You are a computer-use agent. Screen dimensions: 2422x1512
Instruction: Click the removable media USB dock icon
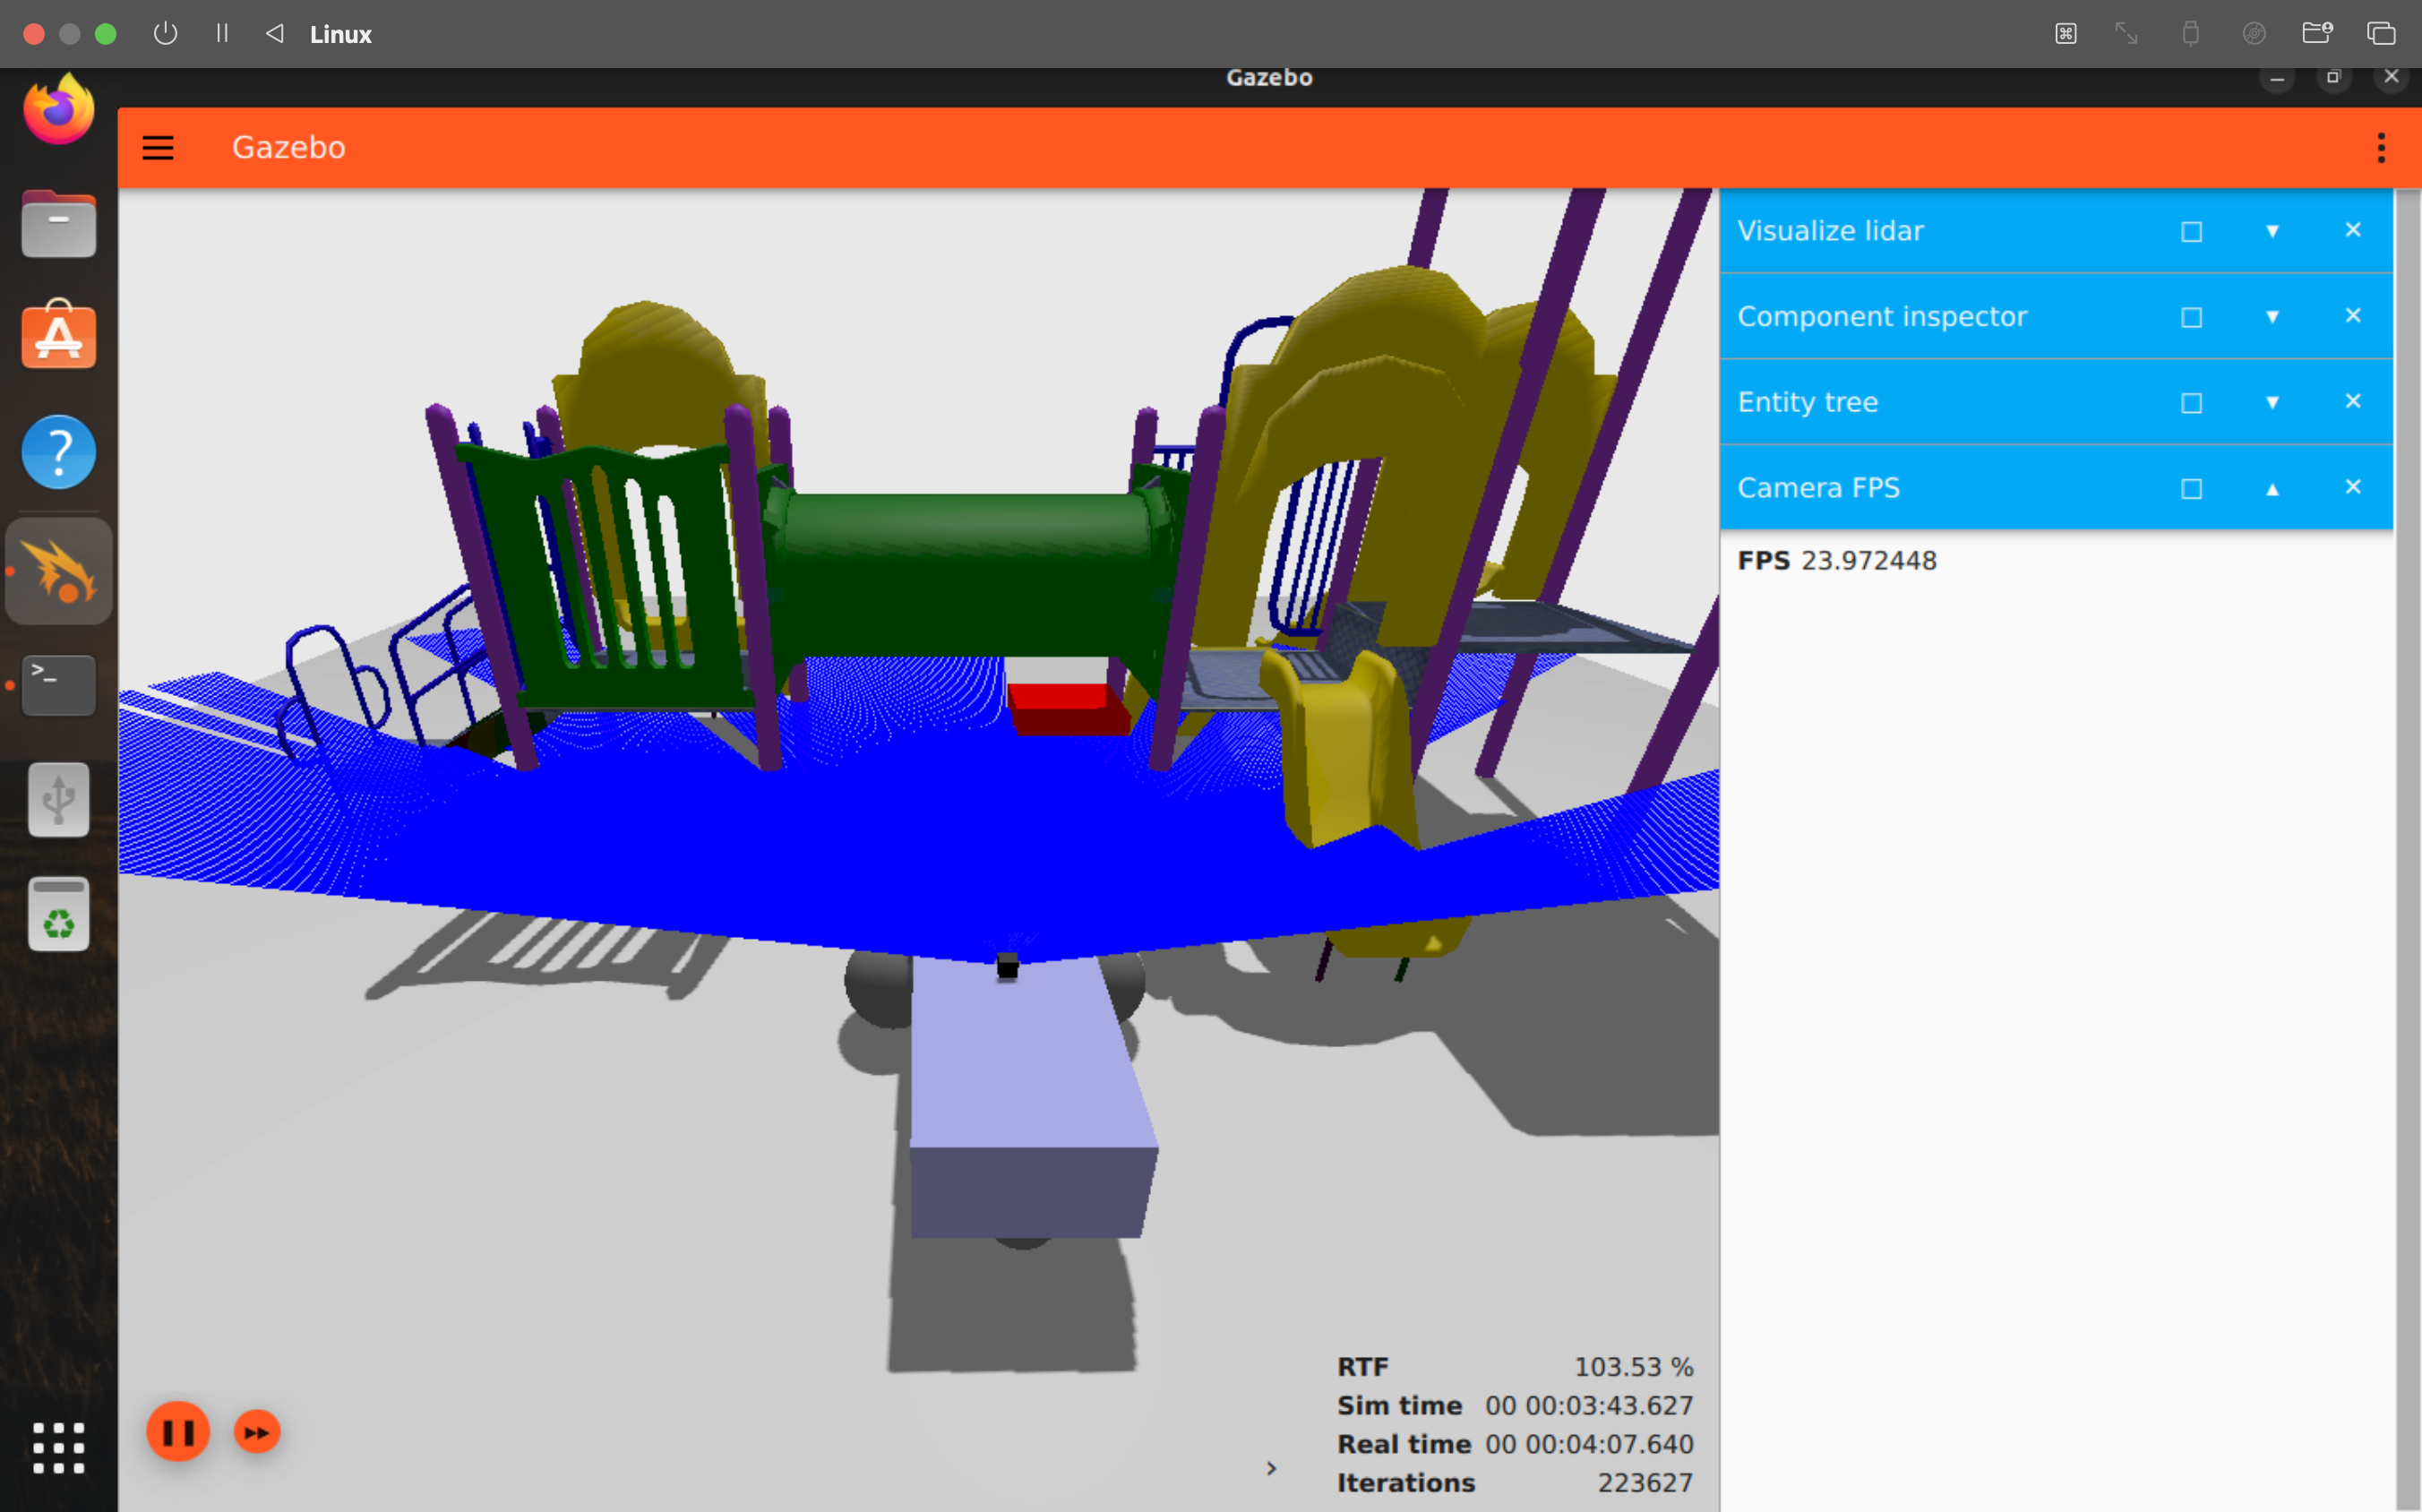click(57, 799)
